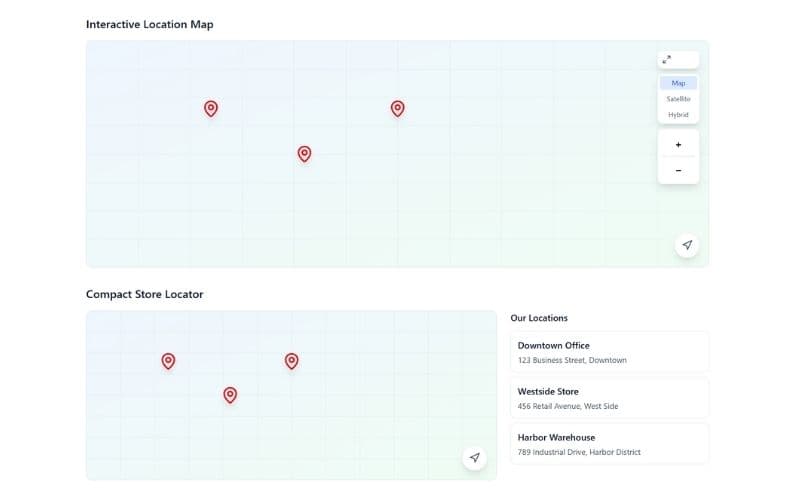Zoom in with the plus button
Viewport: 800px width, 500px height.
coord(678,145)
